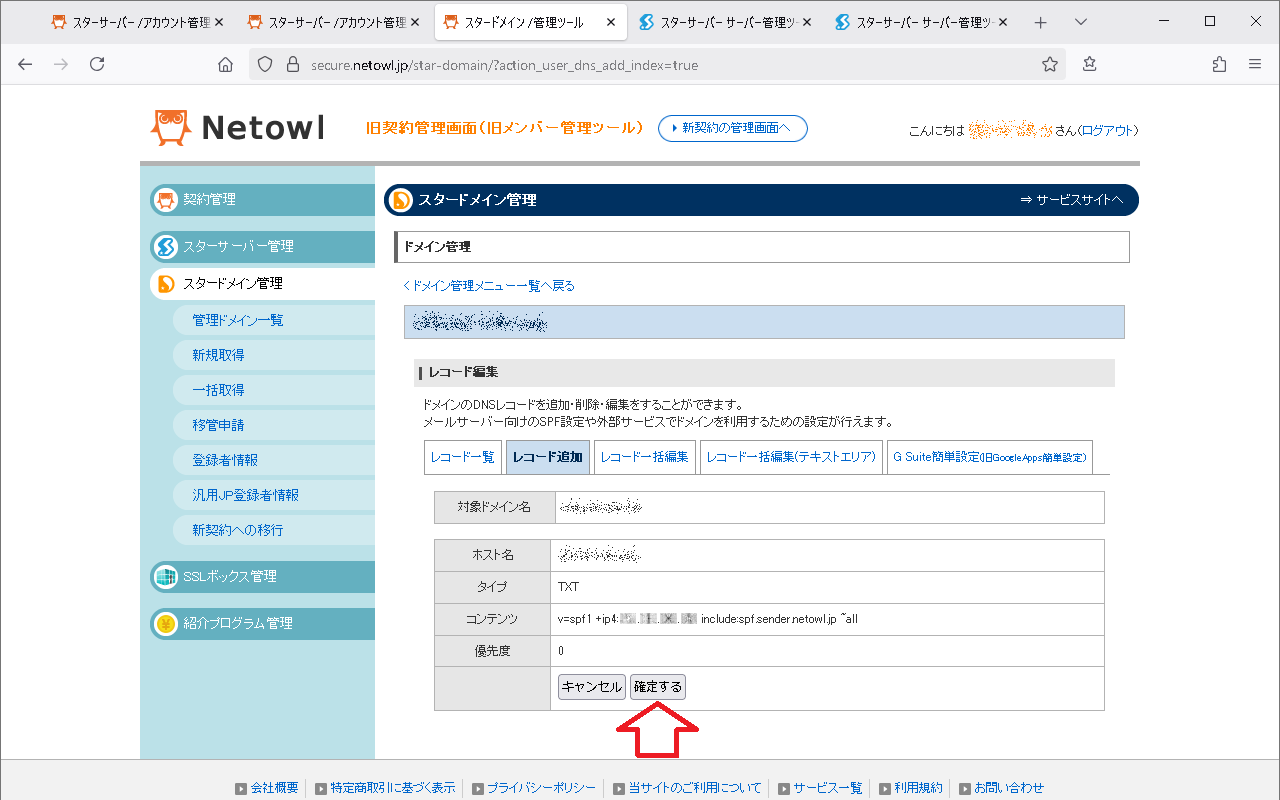
Task: Go to browser home page icon
Action: 225,64
